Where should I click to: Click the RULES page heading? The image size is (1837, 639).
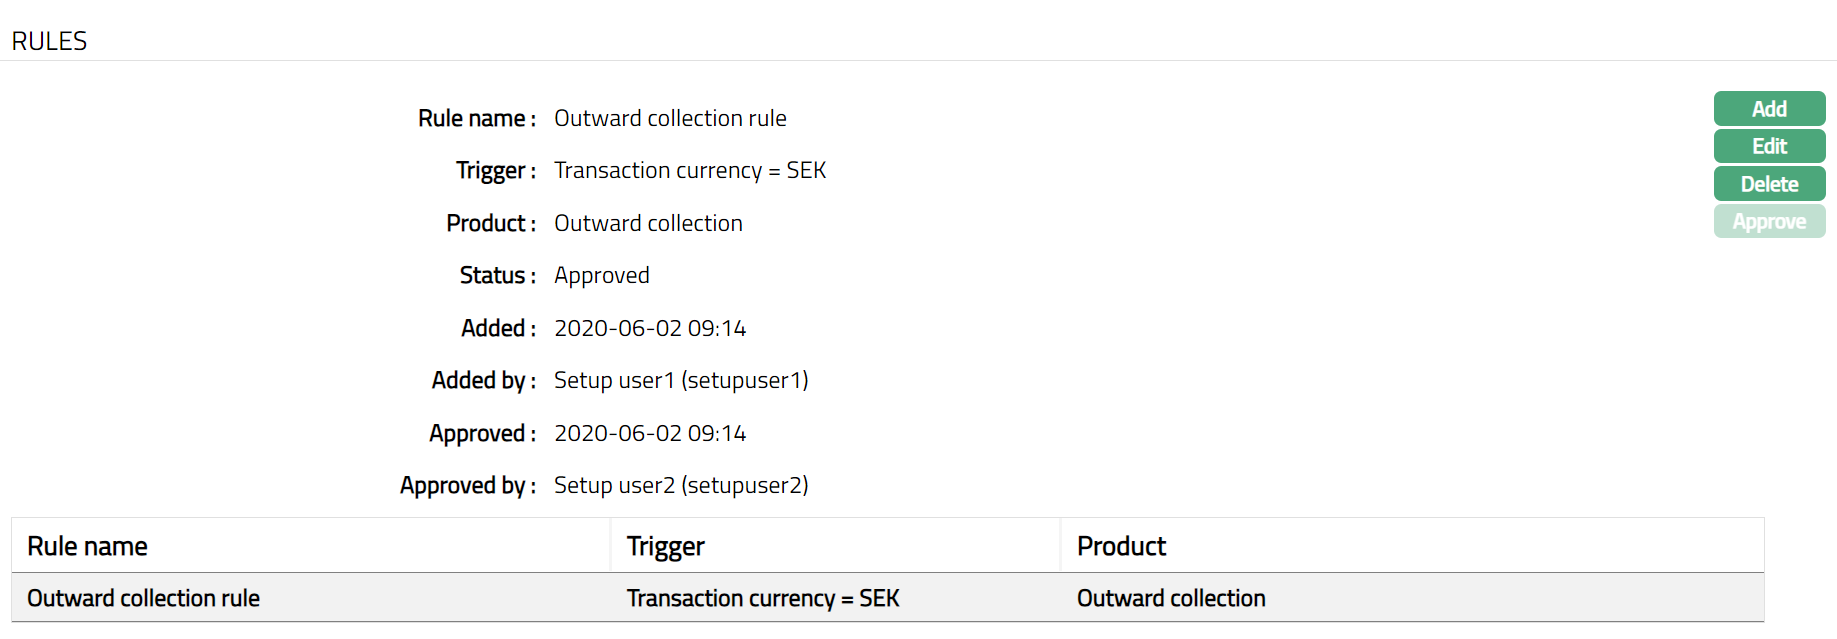(x=49, y=41)
